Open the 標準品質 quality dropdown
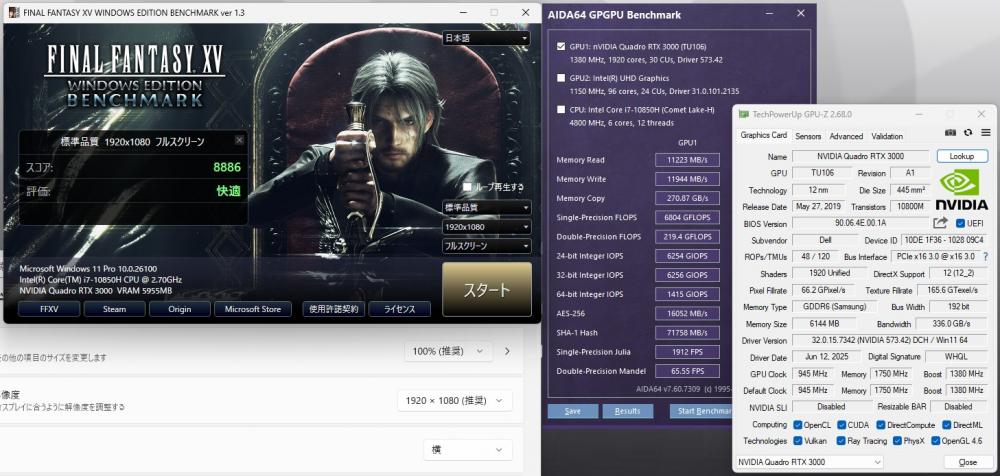Viewport: 1000px width, 476px height. coord(486,207)
